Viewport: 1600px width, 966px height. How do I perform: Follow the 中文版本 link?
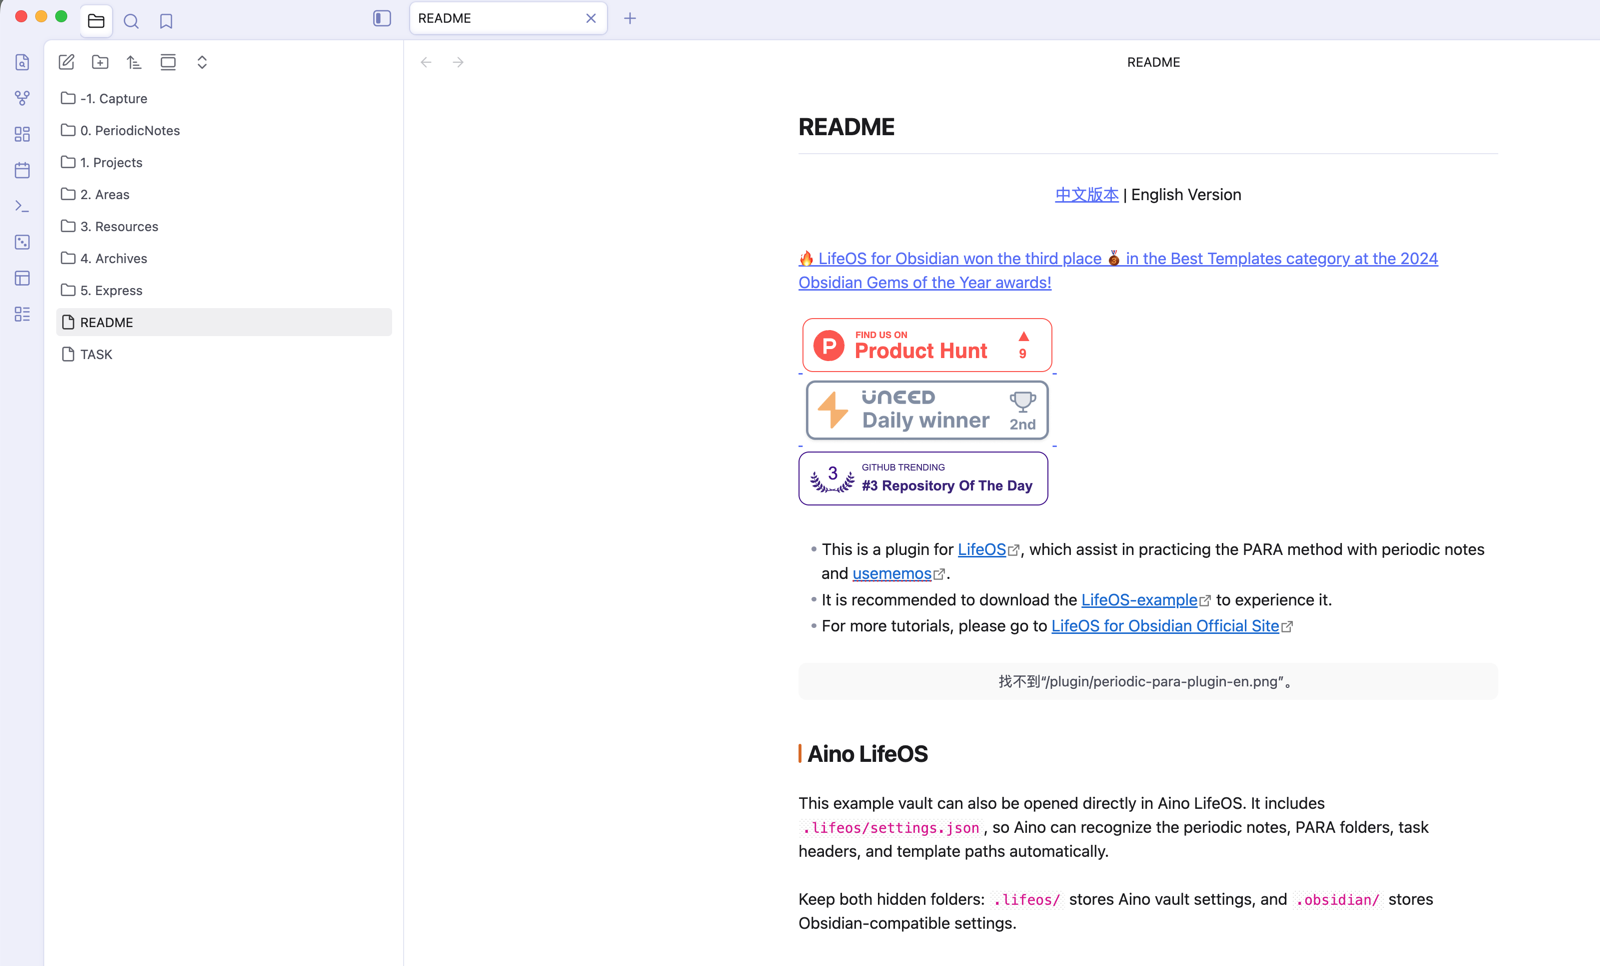click(1086, 195)
